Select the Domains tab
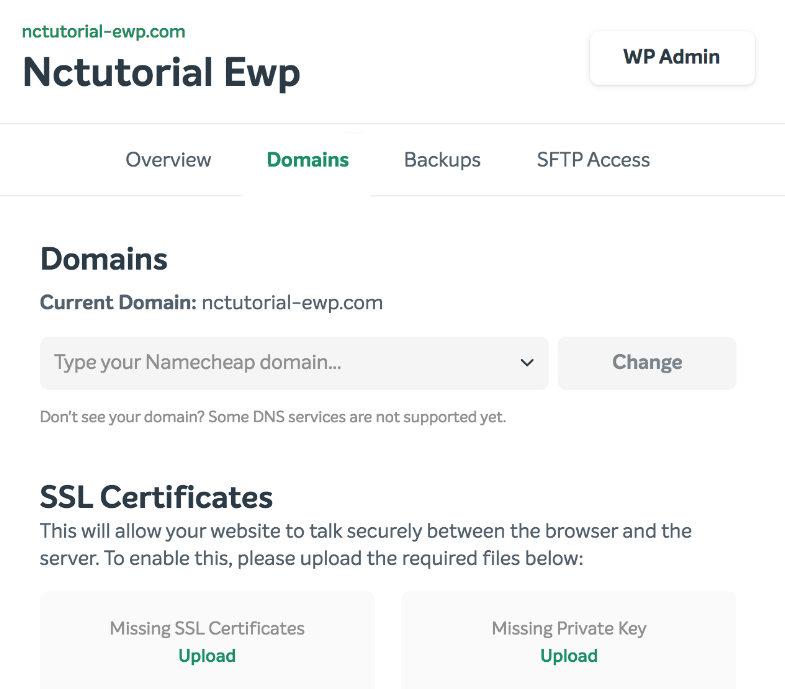This screenshot has height=689, width=785. pos(307,160)
